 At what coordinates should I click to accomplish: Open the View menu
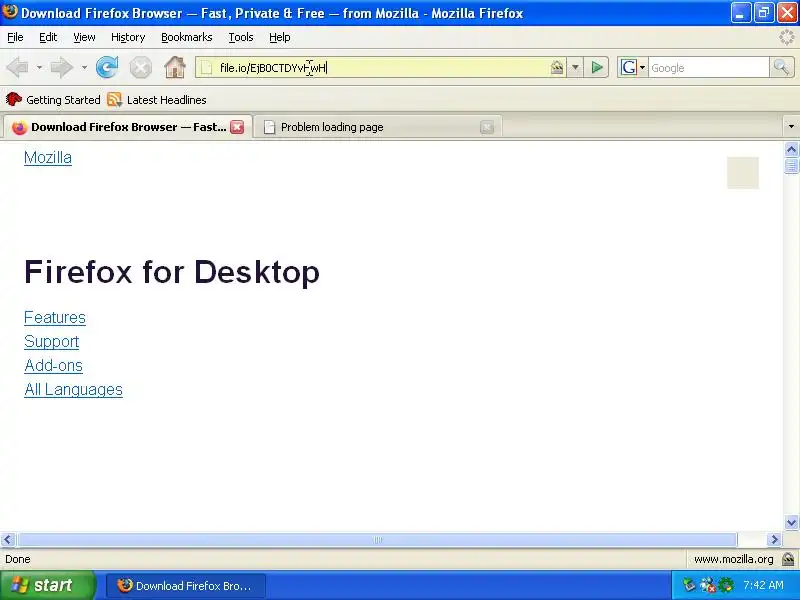[84, 37]
